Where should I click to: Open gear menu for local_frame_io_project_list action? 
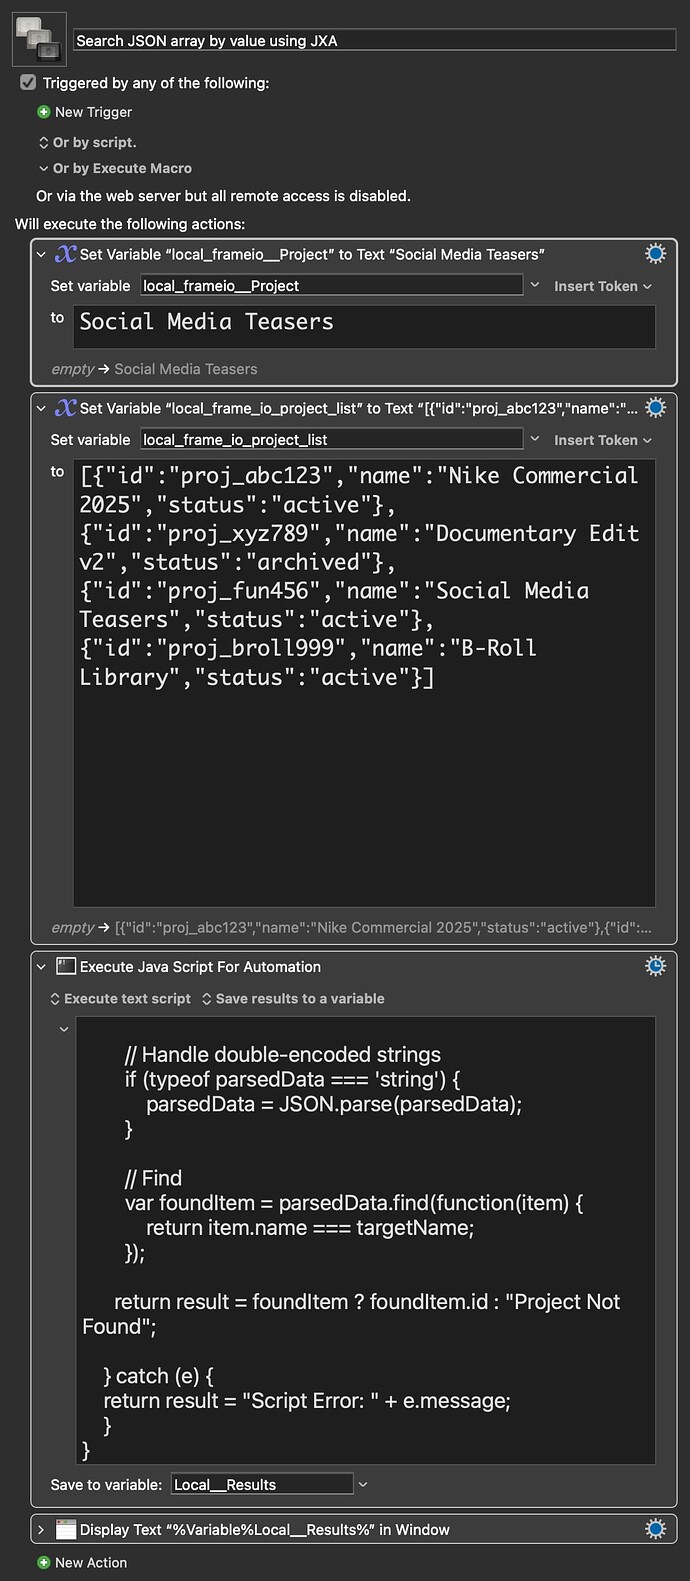tap(655, 408)
